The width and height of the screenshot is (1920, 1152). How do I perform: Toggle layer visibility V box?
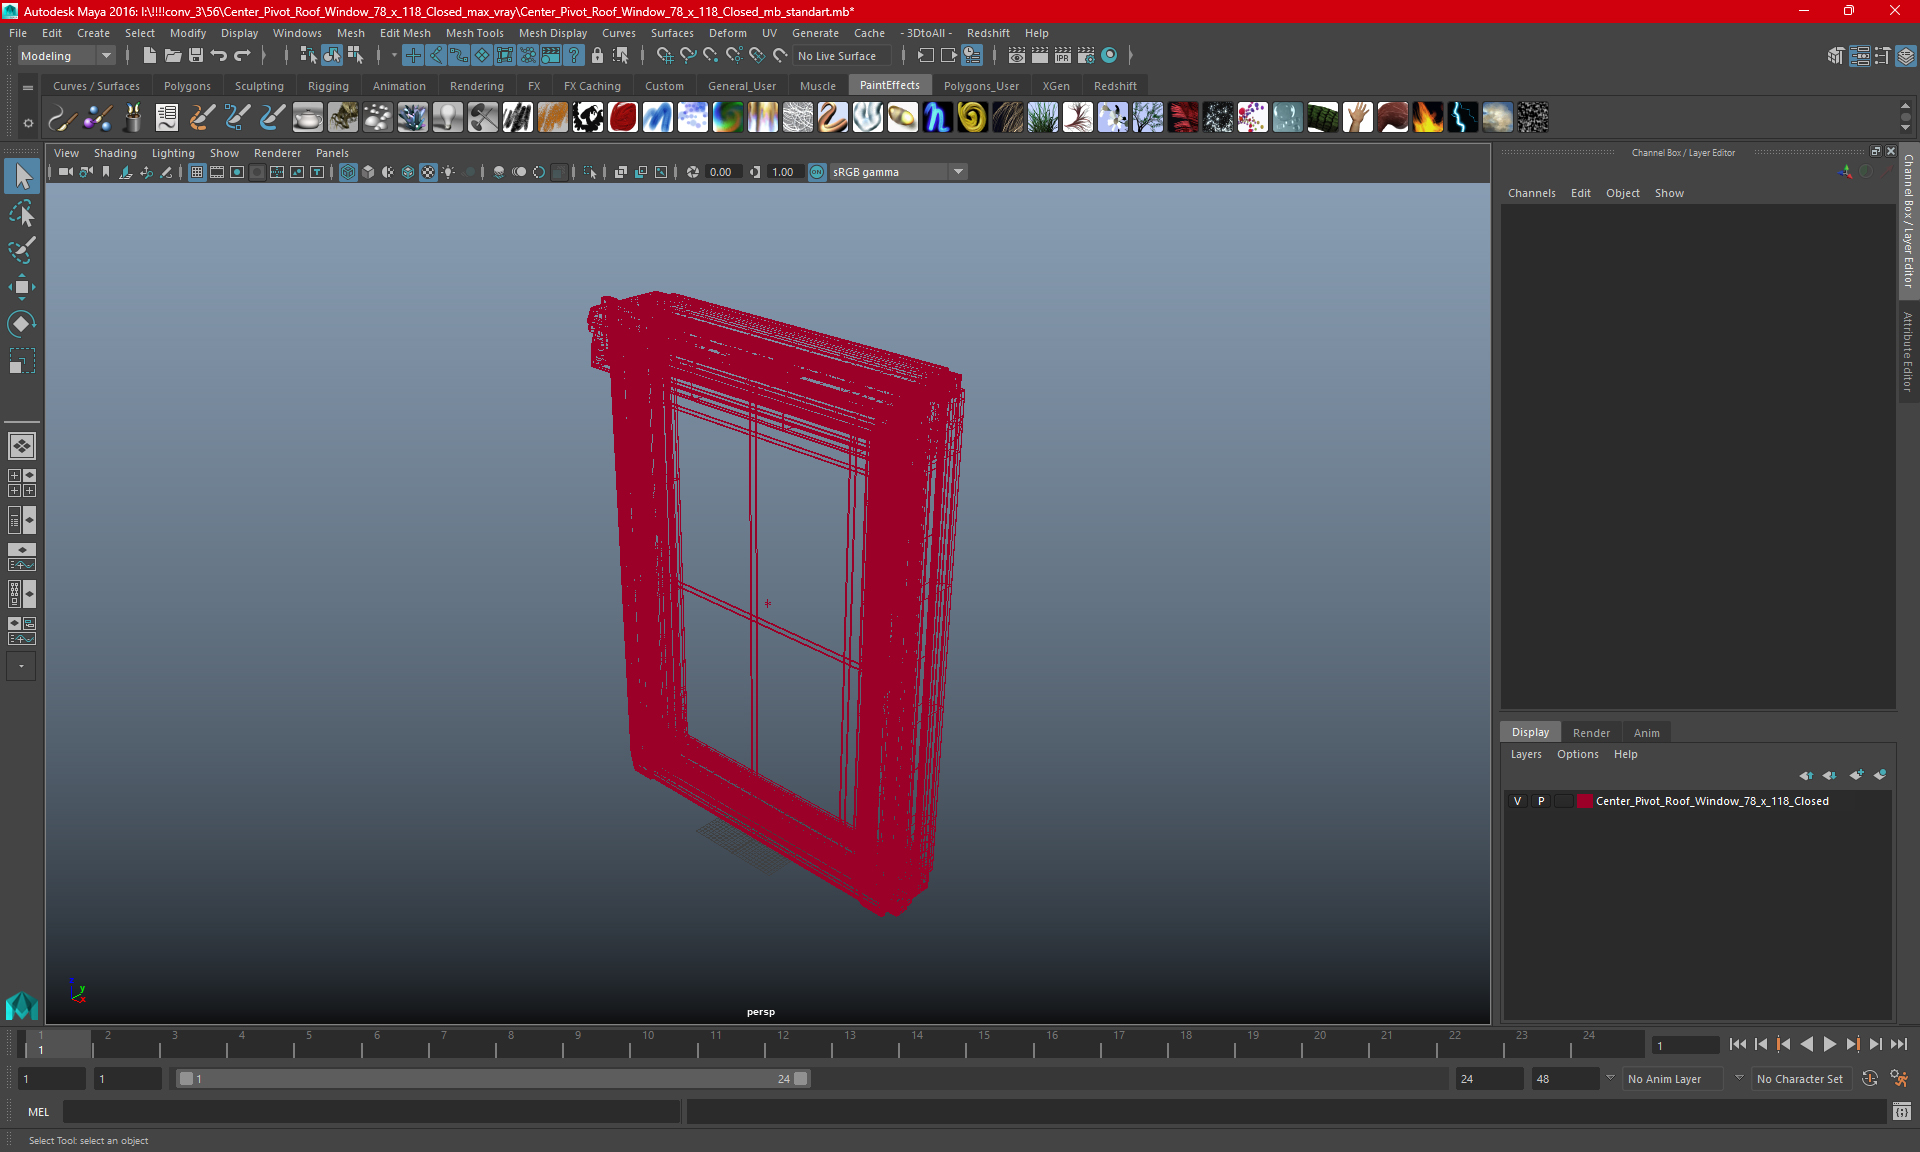pyautogui.click(x=1518, y=801)
